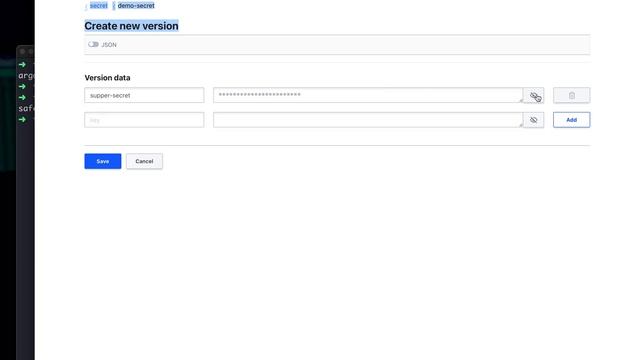Screen dimensions: 640x360
Task: Open the demo-secret breadcrumb link
Action: pos(136,6)
